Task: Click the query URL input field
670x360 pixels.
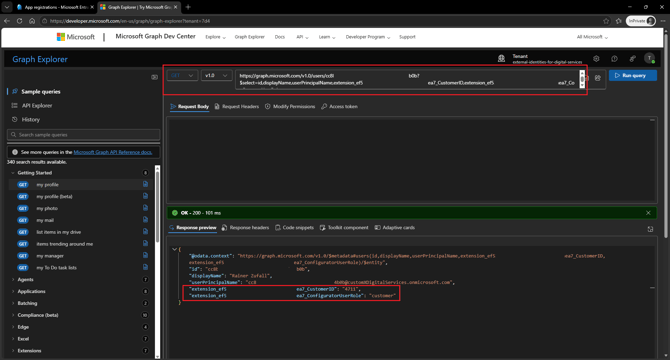Action: coord(408,79)
